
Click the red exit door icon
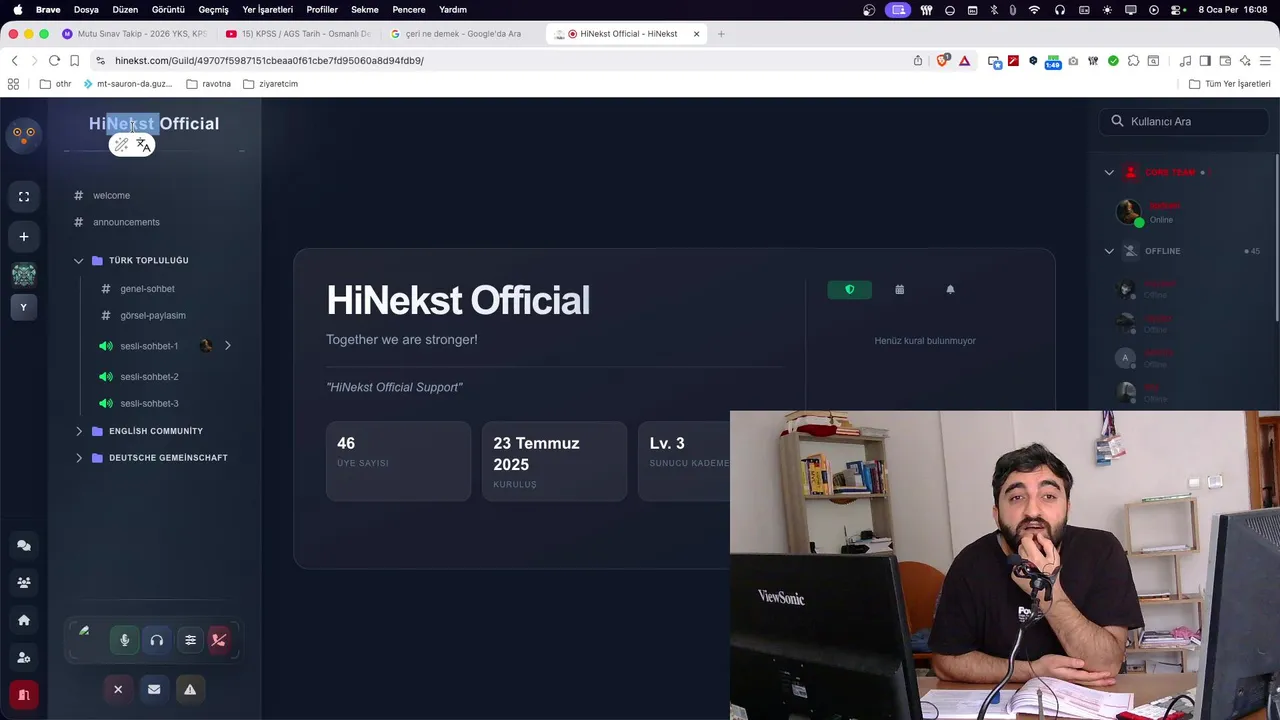click(x=24, y=694)
